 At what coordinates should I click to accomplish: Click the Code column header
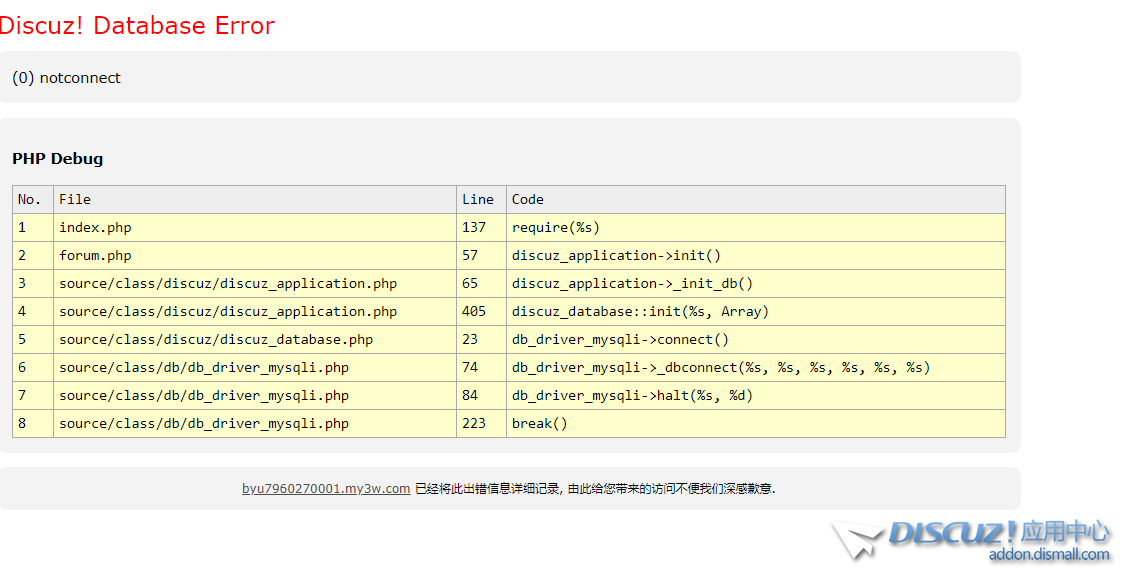528,199
